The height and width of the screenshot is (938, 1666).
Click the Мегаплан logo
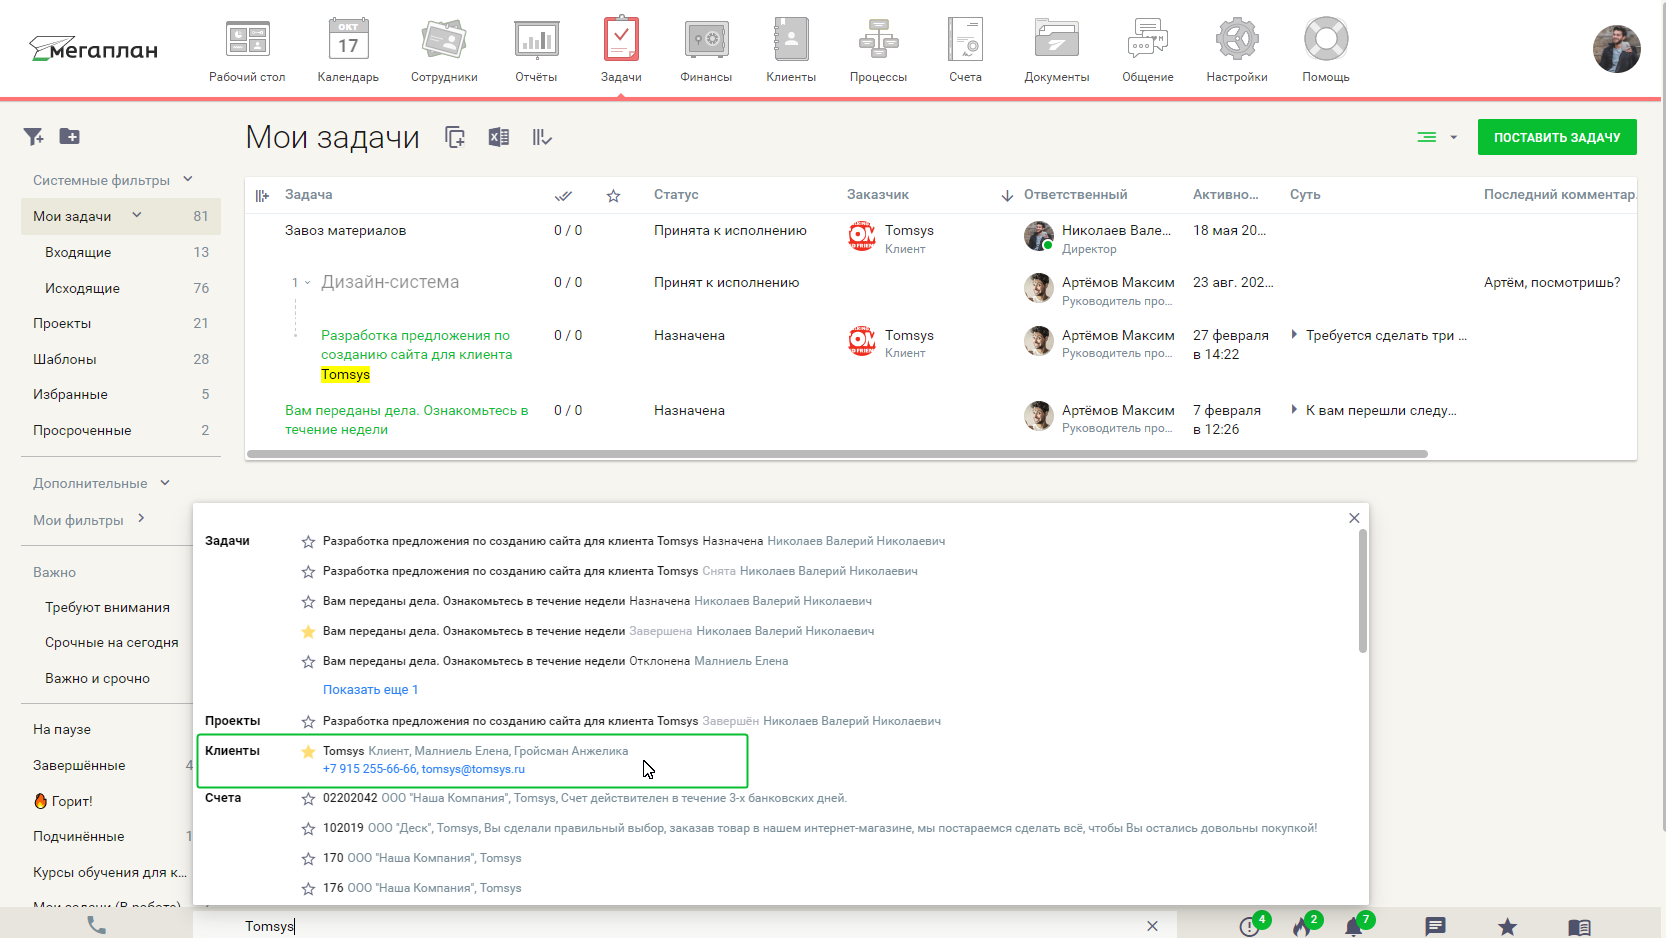93,49
